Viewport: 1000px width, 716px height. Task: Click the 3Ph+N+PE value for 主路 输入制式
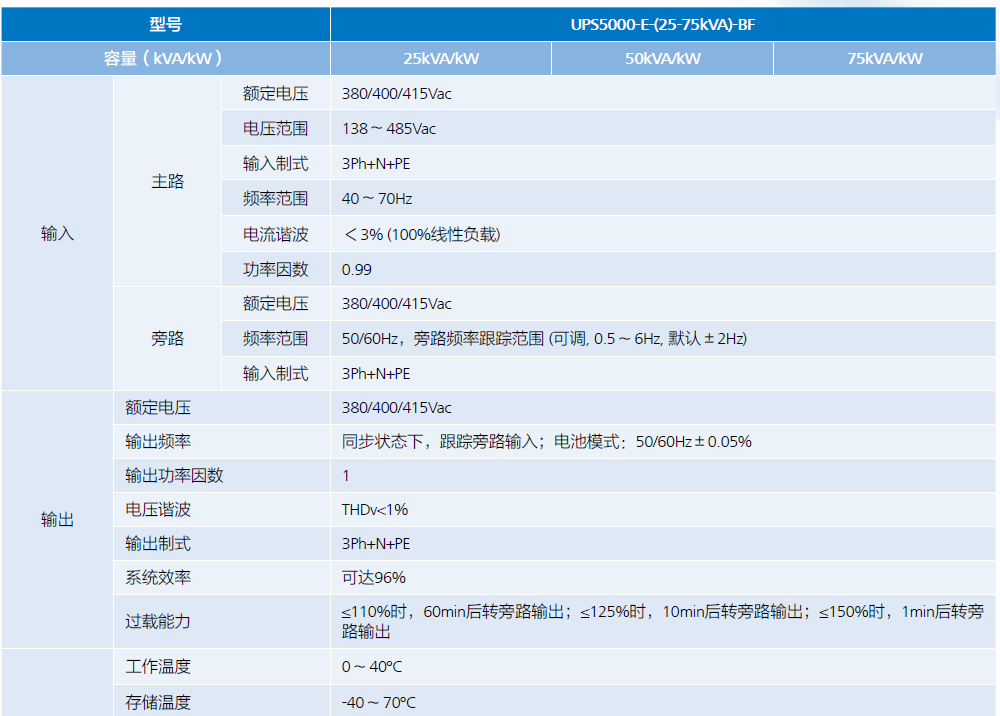tap(376, 164)
